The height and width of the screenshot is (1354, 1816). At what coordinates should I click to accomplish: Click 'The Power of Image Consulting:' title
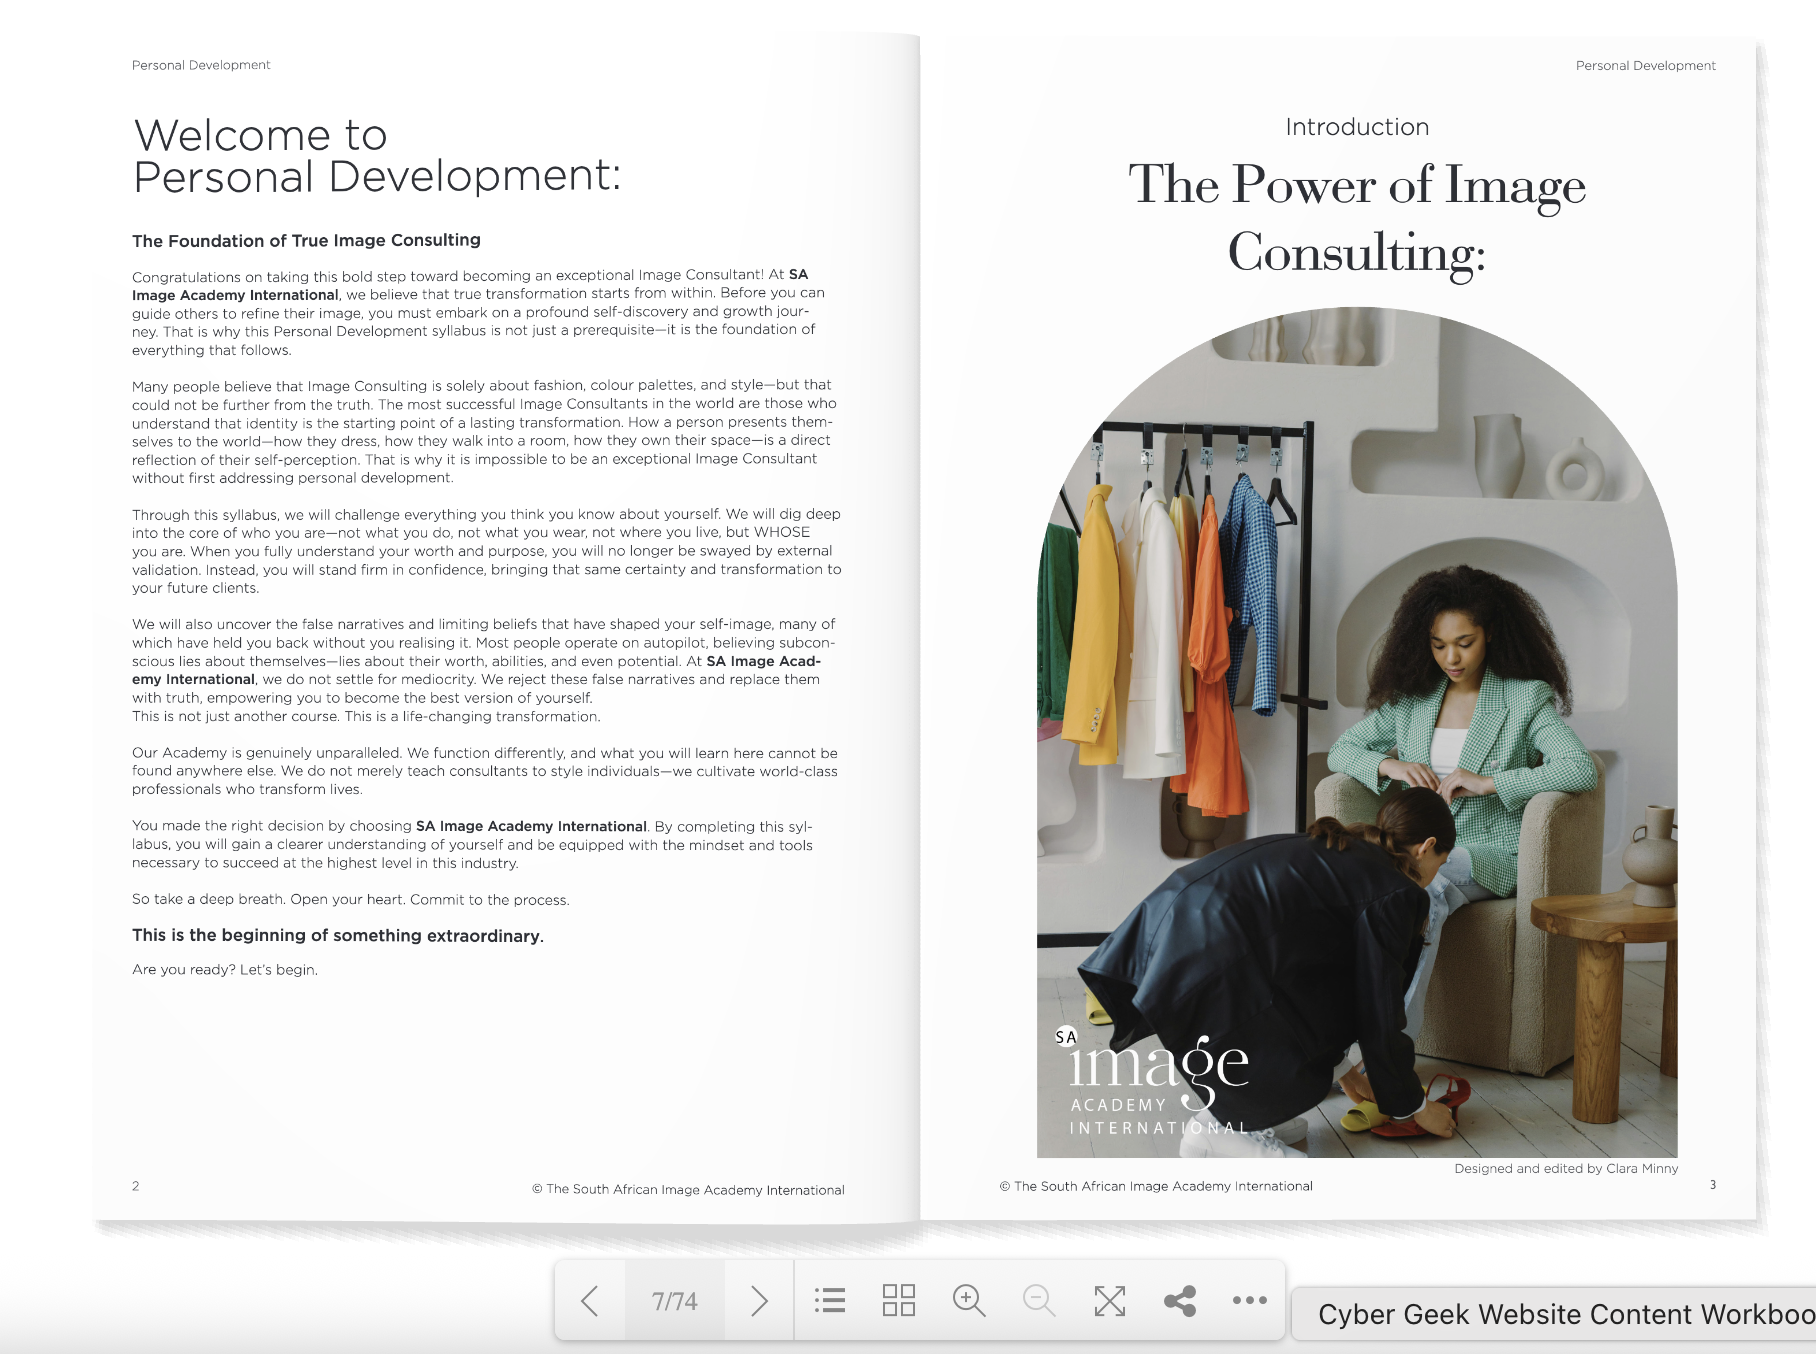click(x=1357, y=219)
